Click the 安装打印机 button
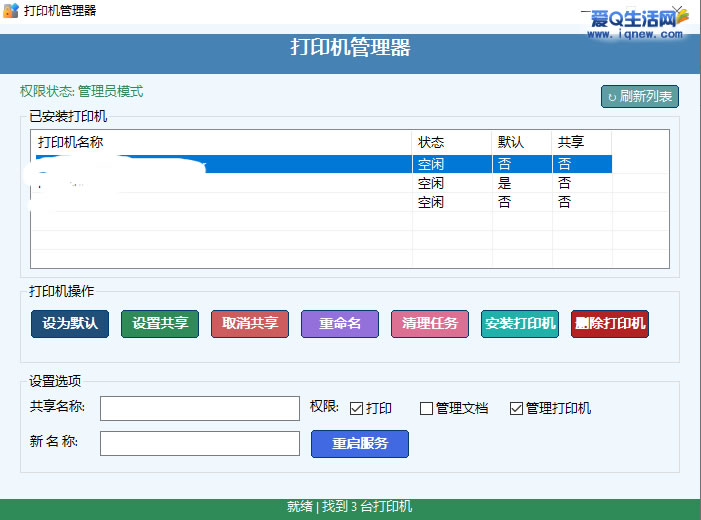 pyautogui.click(x=520, y=324)
